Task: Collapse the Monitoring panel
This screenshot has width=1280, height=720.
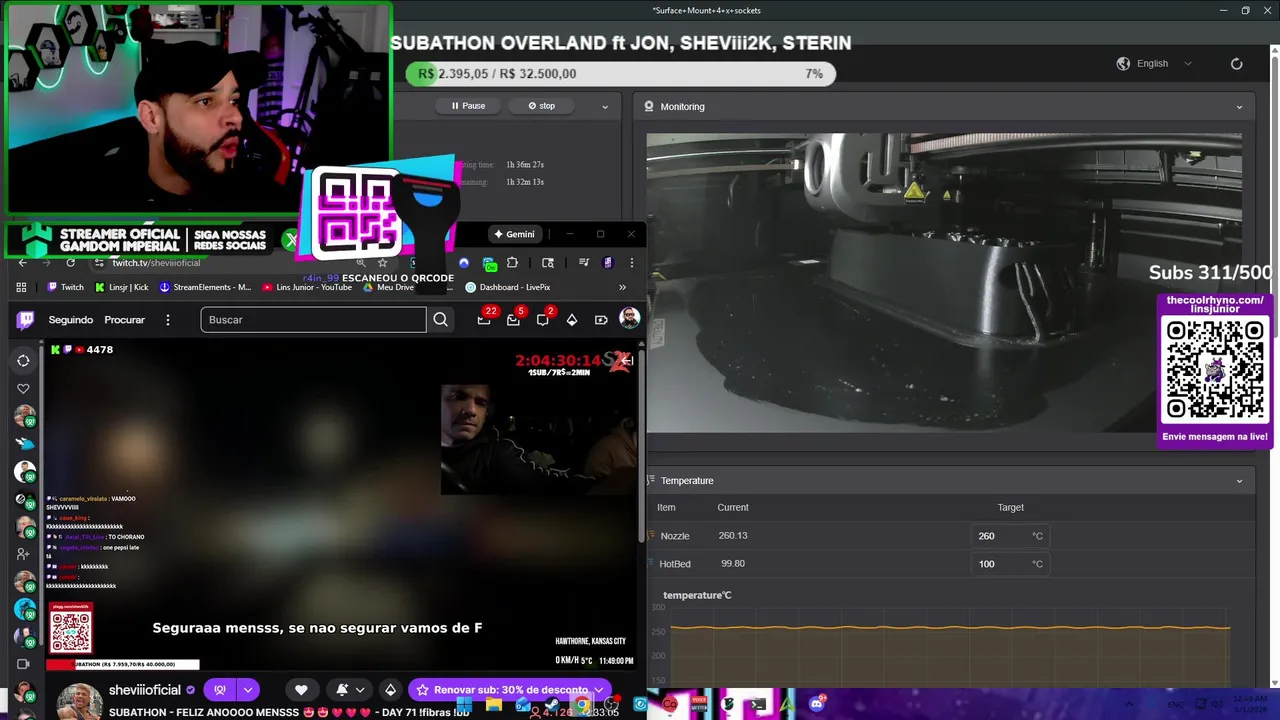Action: 1239,107
